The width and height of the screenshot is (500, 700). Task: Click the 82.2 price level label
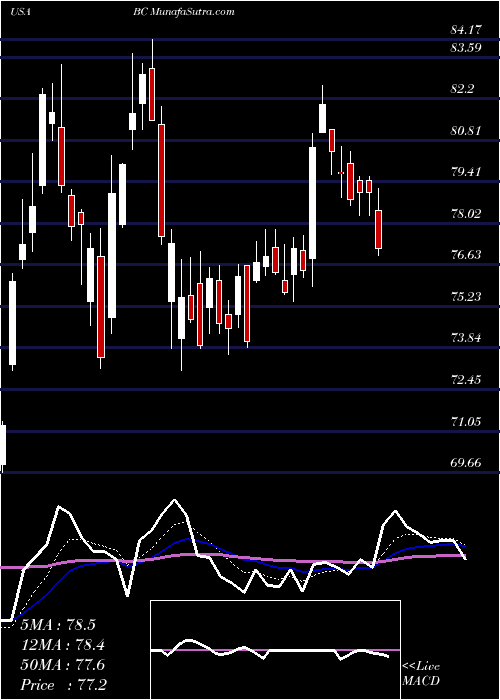point(462,89)
